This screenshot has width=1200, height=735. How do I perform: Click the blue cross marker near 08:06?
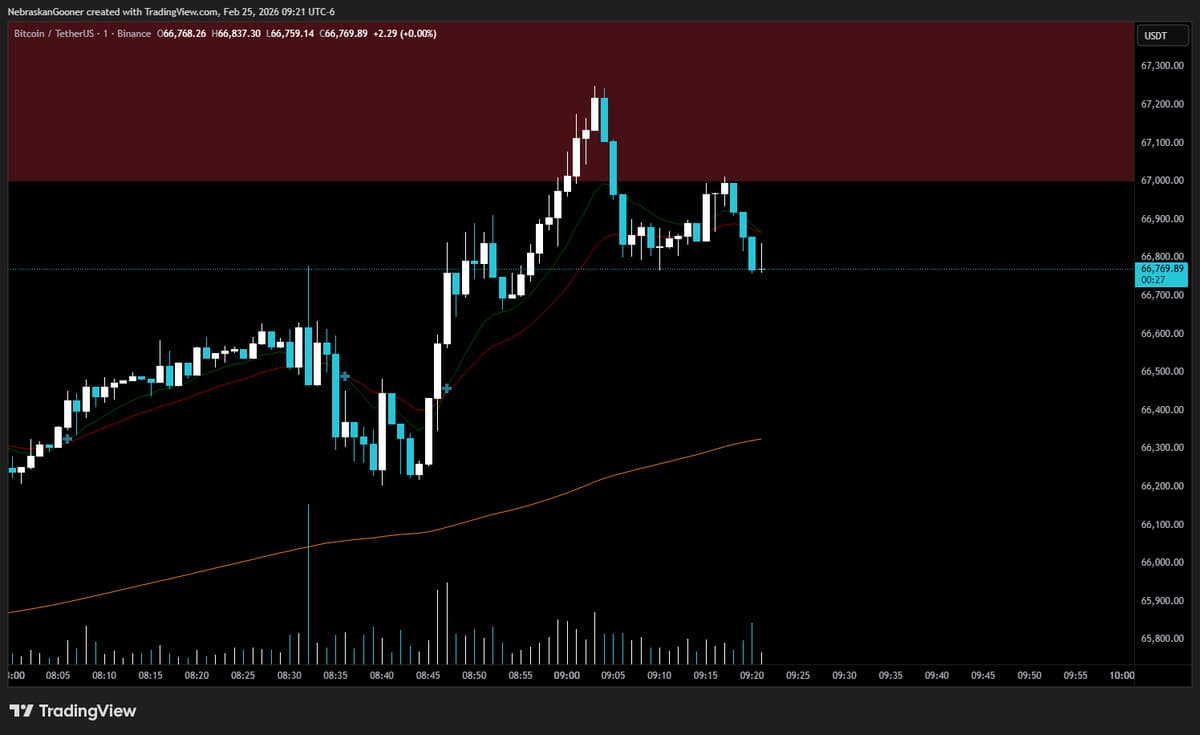click(67, 438)
